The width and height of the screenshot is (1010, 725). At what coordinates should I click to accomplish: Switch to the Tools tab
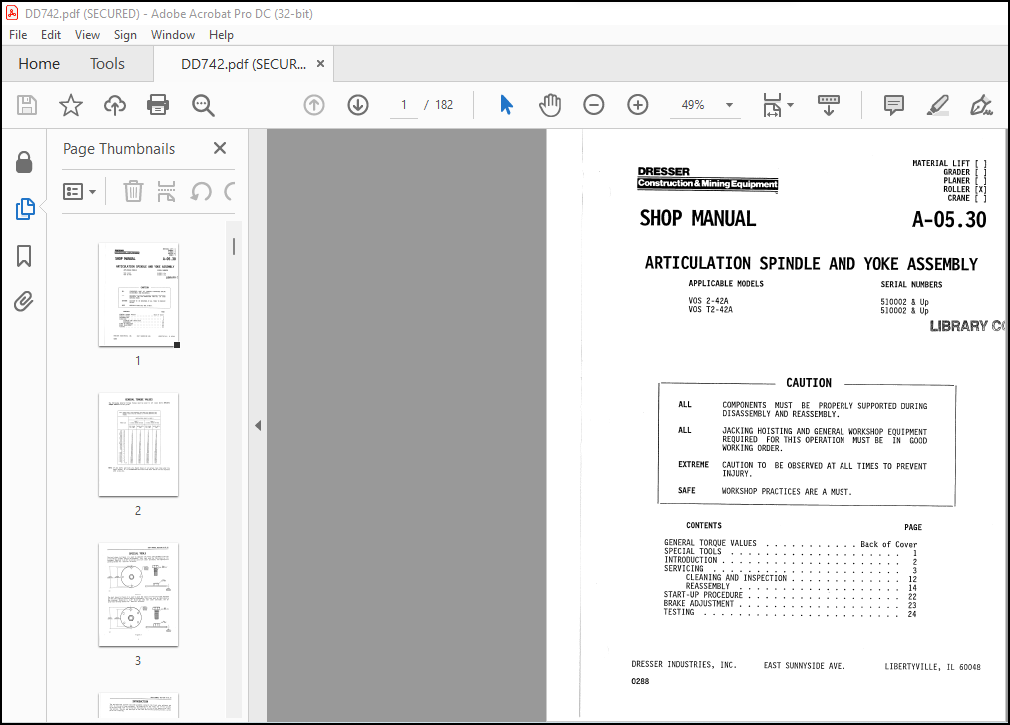pyautogui.click(x=107, y=64)
